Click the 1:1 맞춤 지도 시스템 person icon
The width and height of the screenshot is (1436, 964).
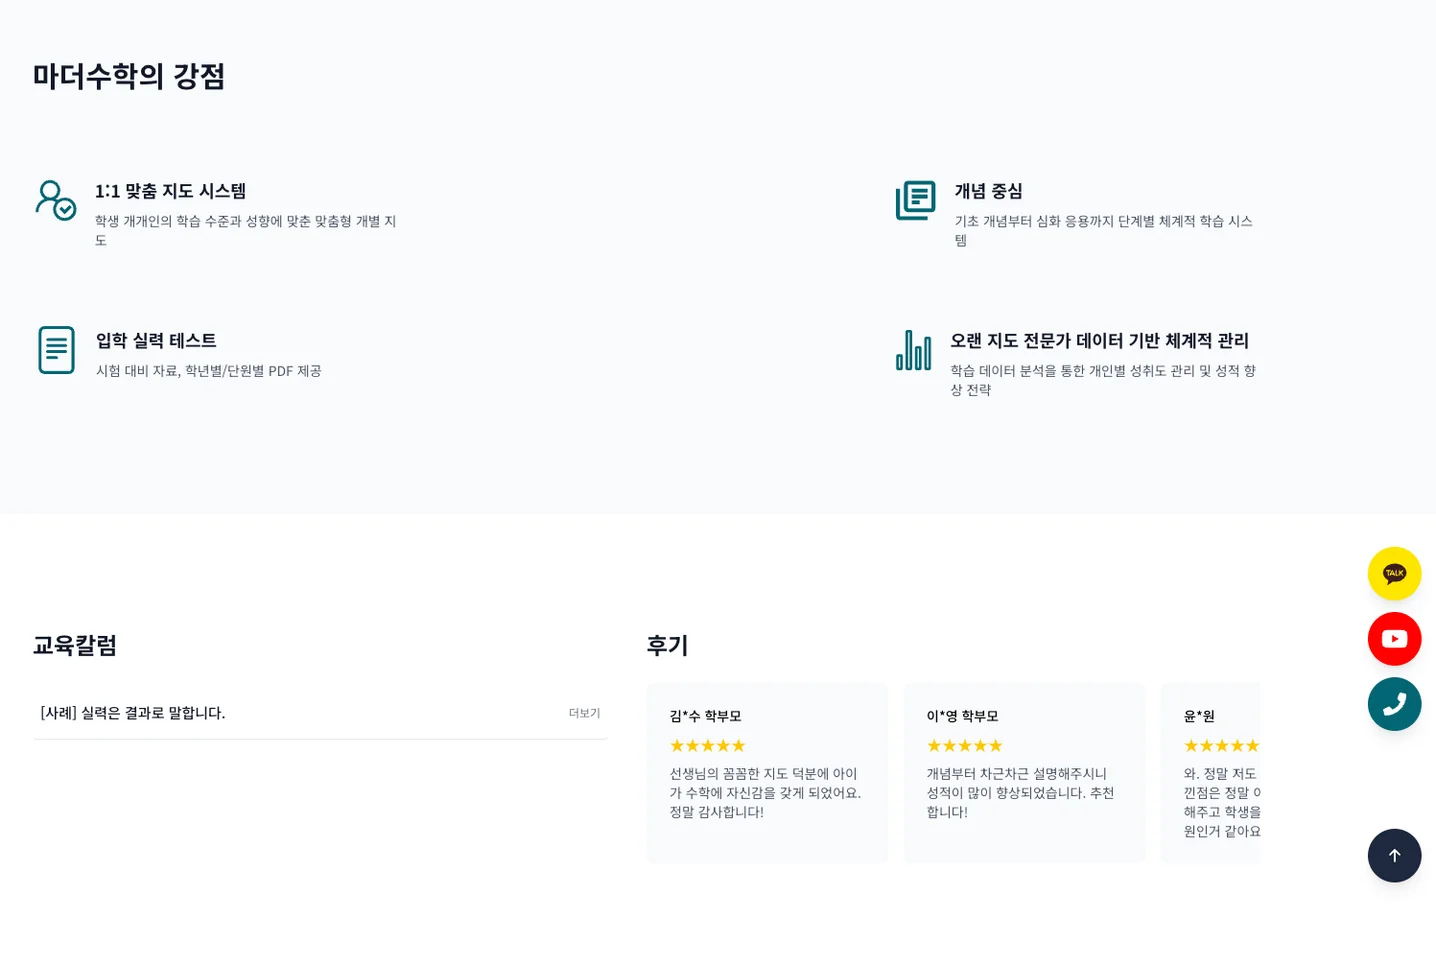(x=55, y=199)
